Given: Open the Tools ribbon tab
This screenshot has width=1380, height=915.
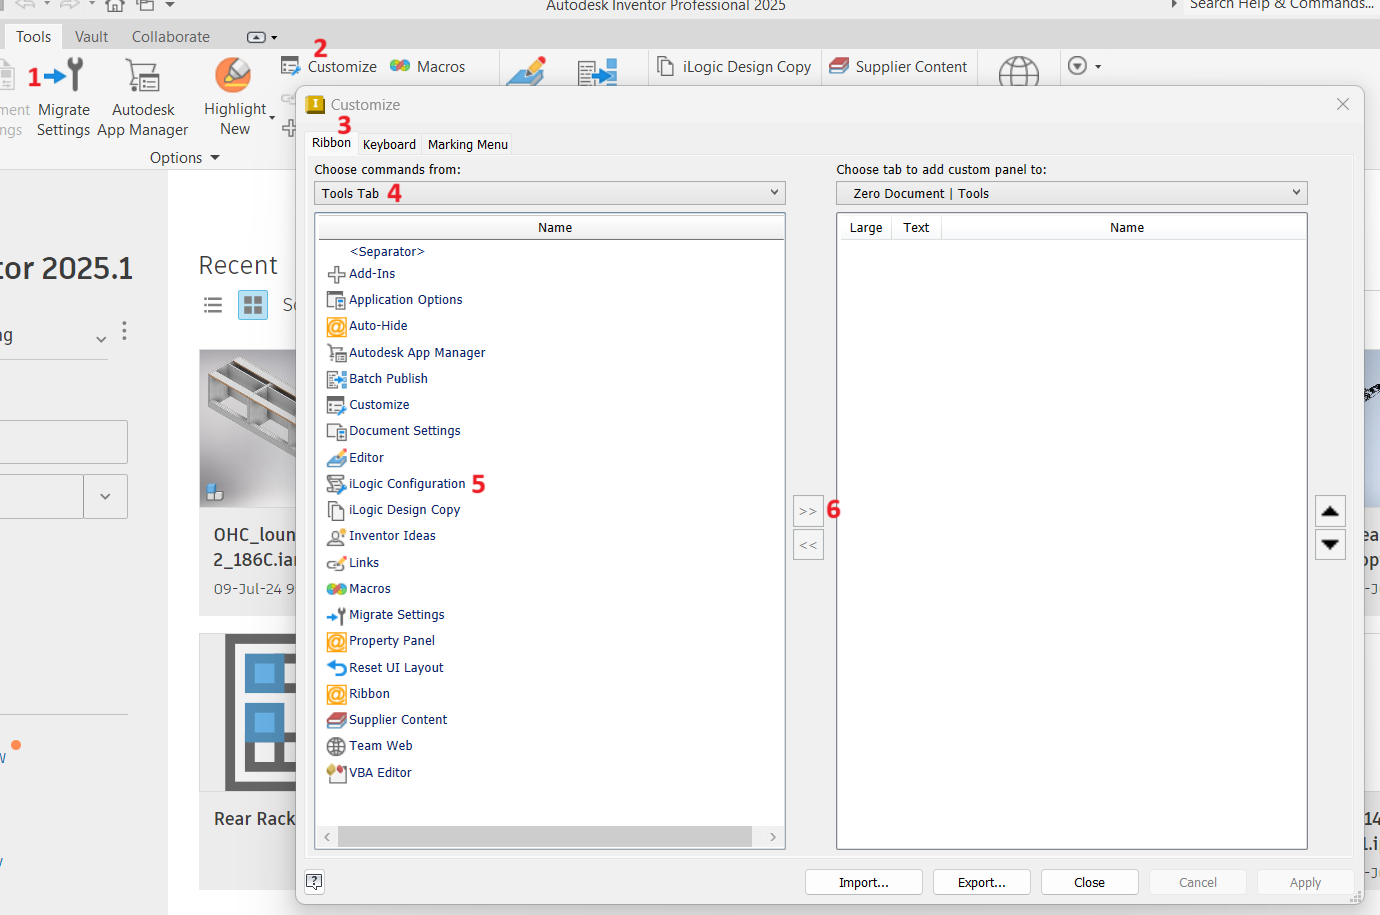Looking at the screenshot, I should pyautogui.click(x=33, y=37).
